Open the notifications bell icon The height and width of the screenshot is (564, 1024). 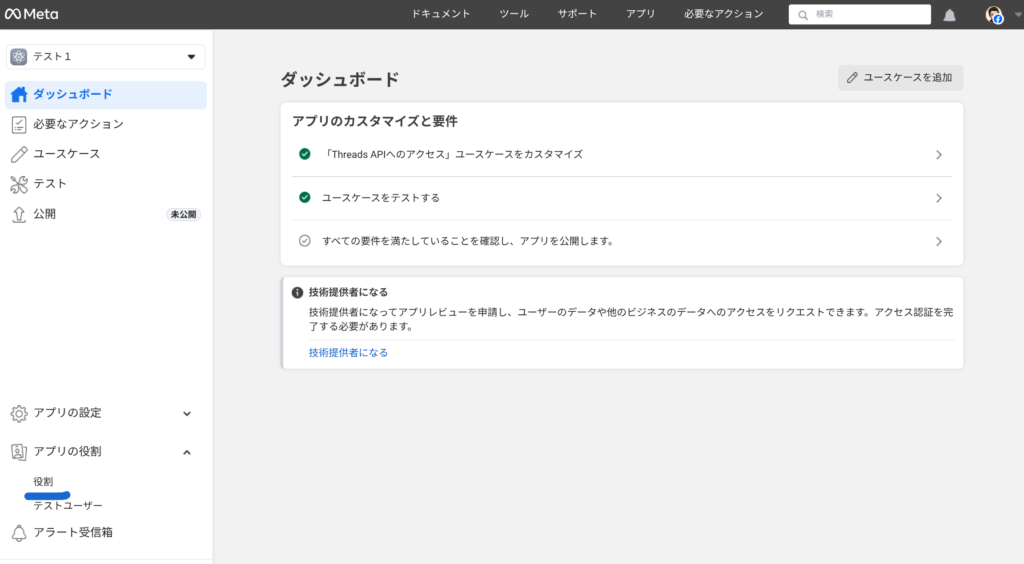(949, 15)
